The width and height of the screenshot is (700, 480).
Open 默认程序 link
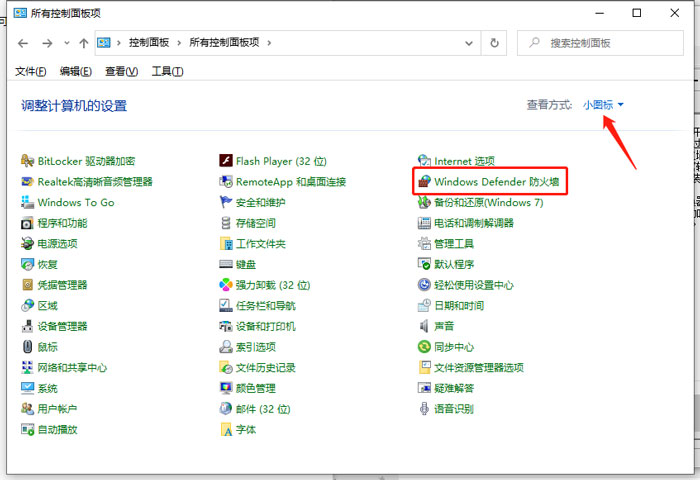click(x=454, y=264)
